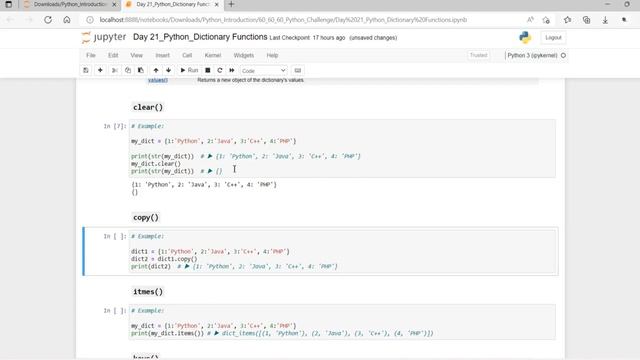This screenshot has height=360, width=640.
Task: Click the my_dict.clear() code line
Action: [x=156, y=164]
